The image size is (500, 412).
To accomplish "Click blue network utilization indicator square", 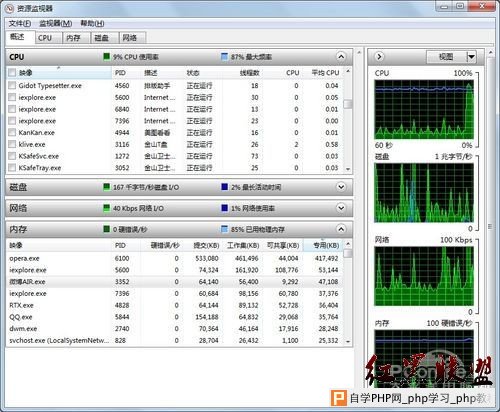I will tap(225, 208).
